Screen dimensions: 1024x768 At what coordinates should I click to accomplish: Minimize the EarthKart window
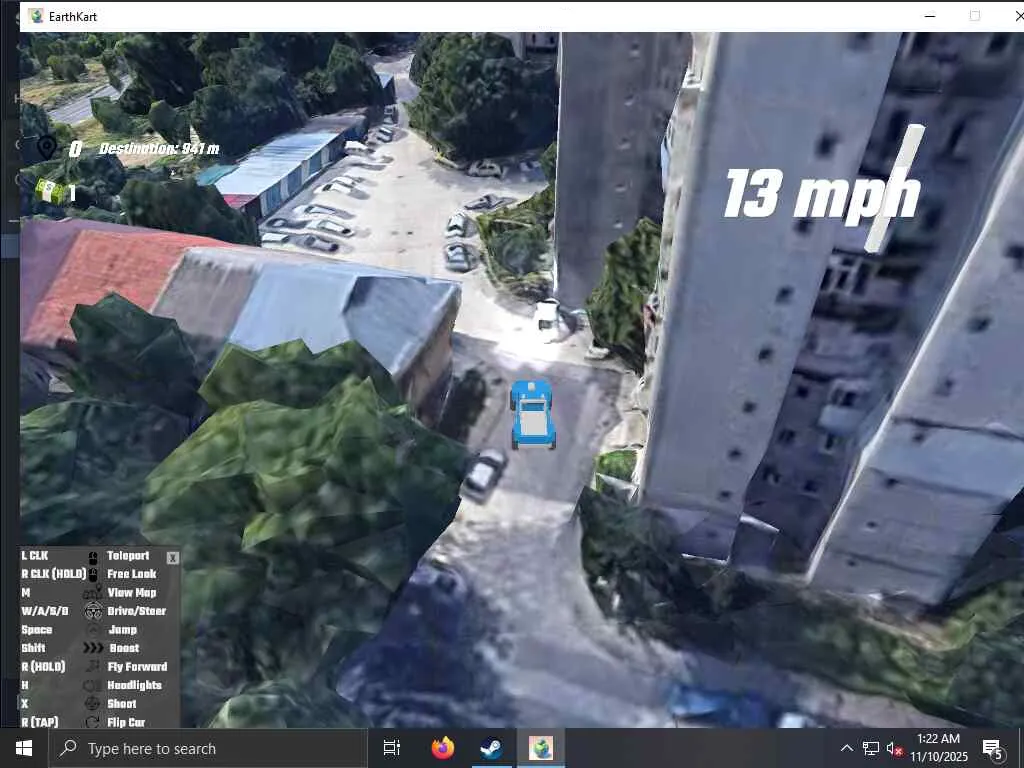pyautogui.click(x=930, y=16)
